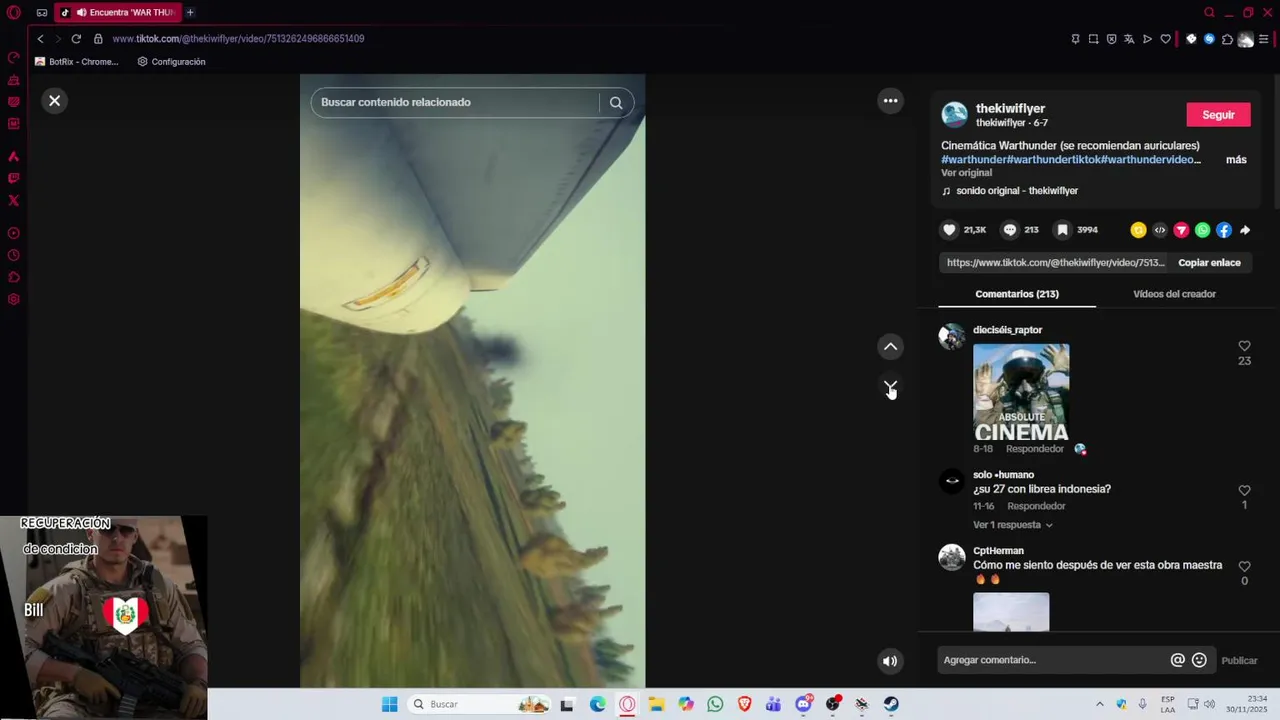Open the tab islands workspace icon

coord(42,12)
